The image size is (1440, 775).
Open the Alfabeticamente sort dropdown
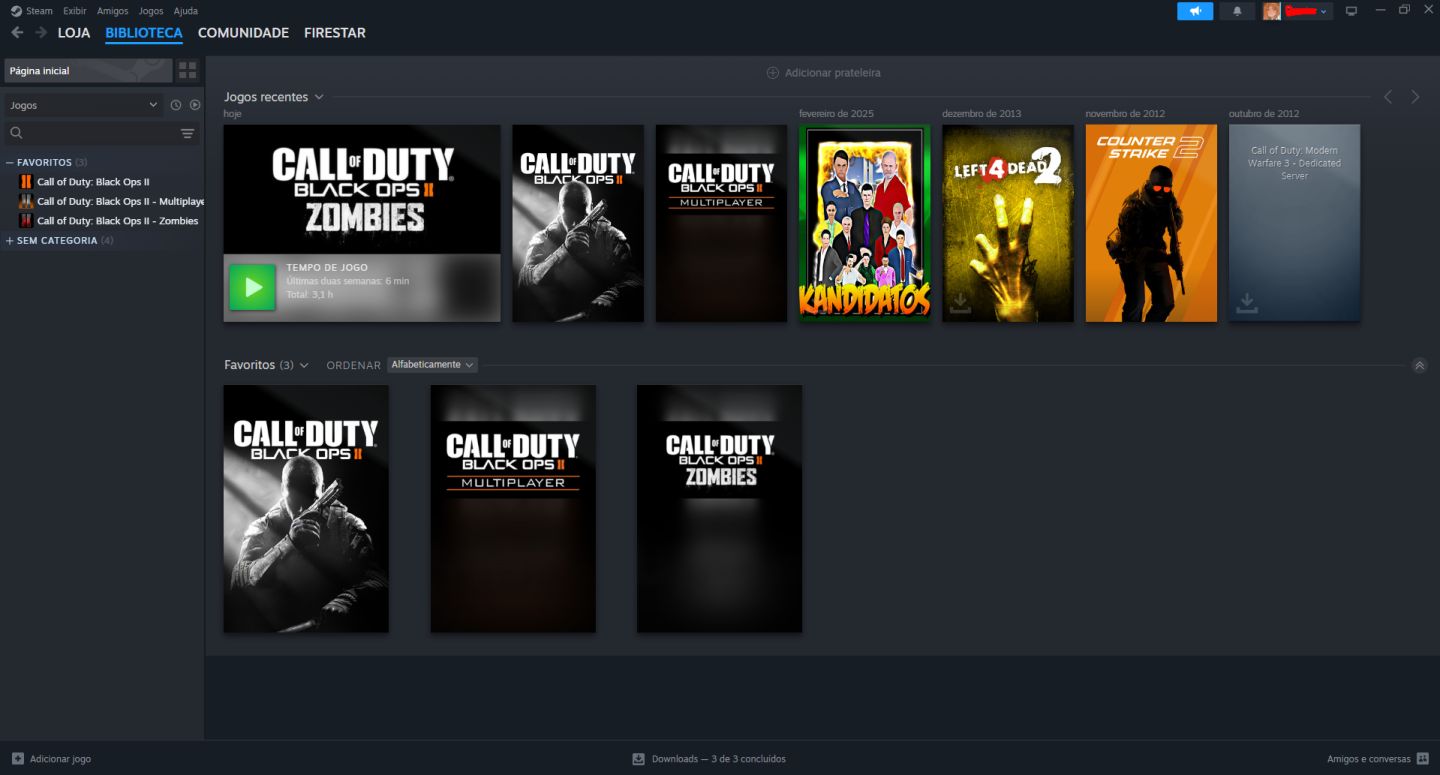coord(432,365)
